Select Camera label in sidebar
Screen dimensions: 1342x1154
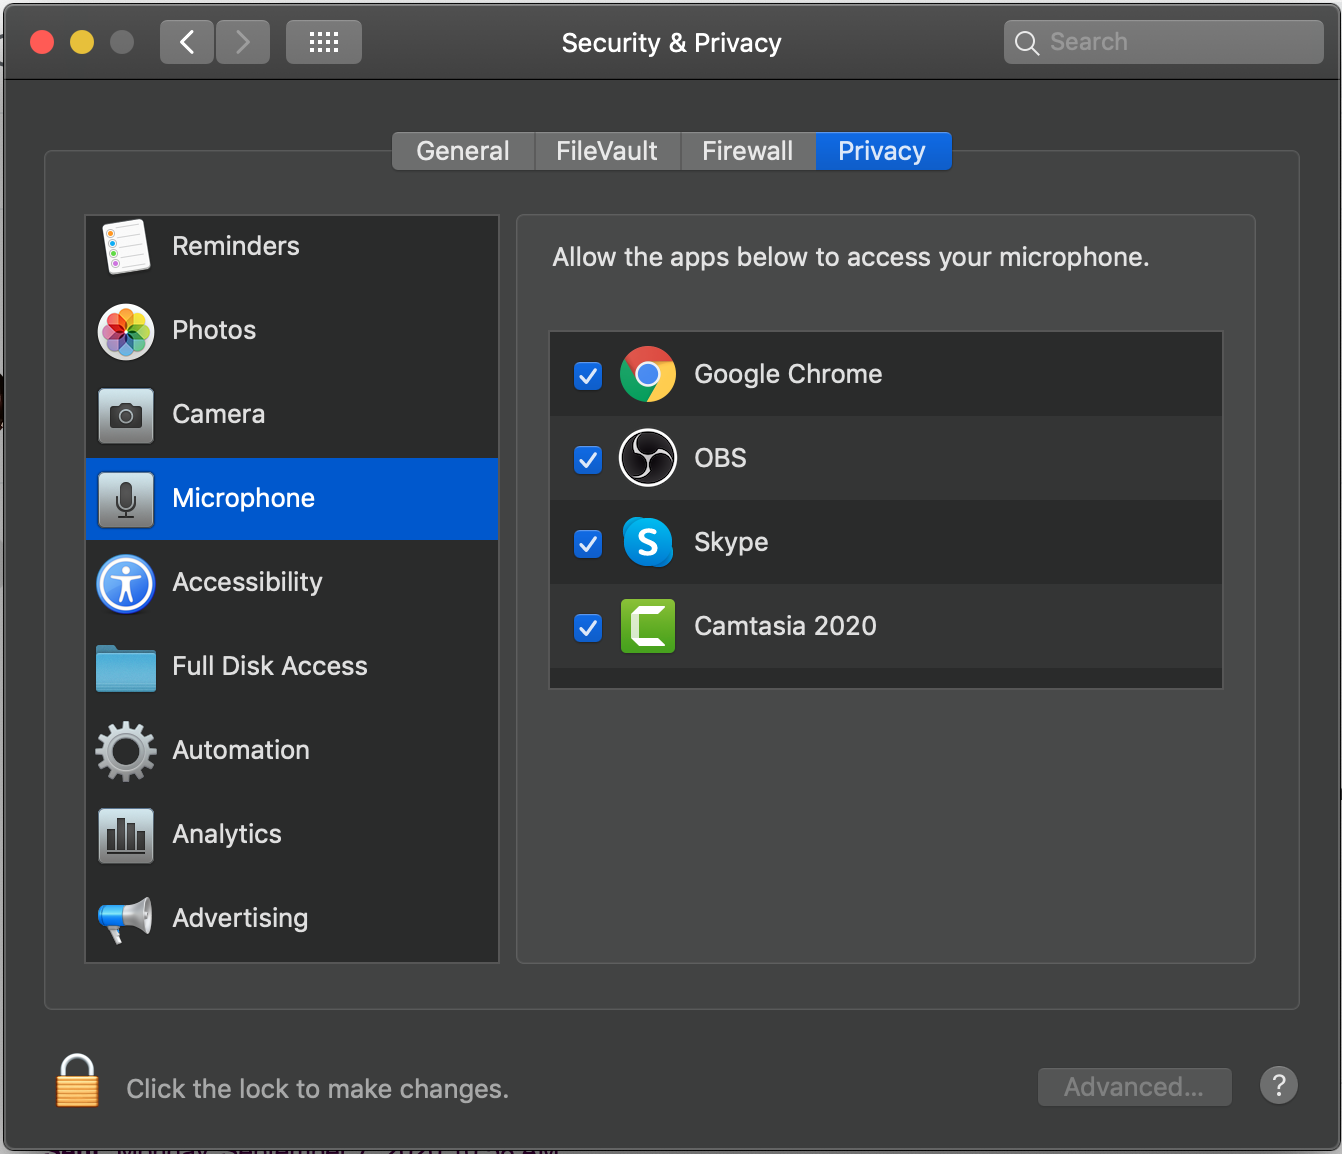coord(219,414)
